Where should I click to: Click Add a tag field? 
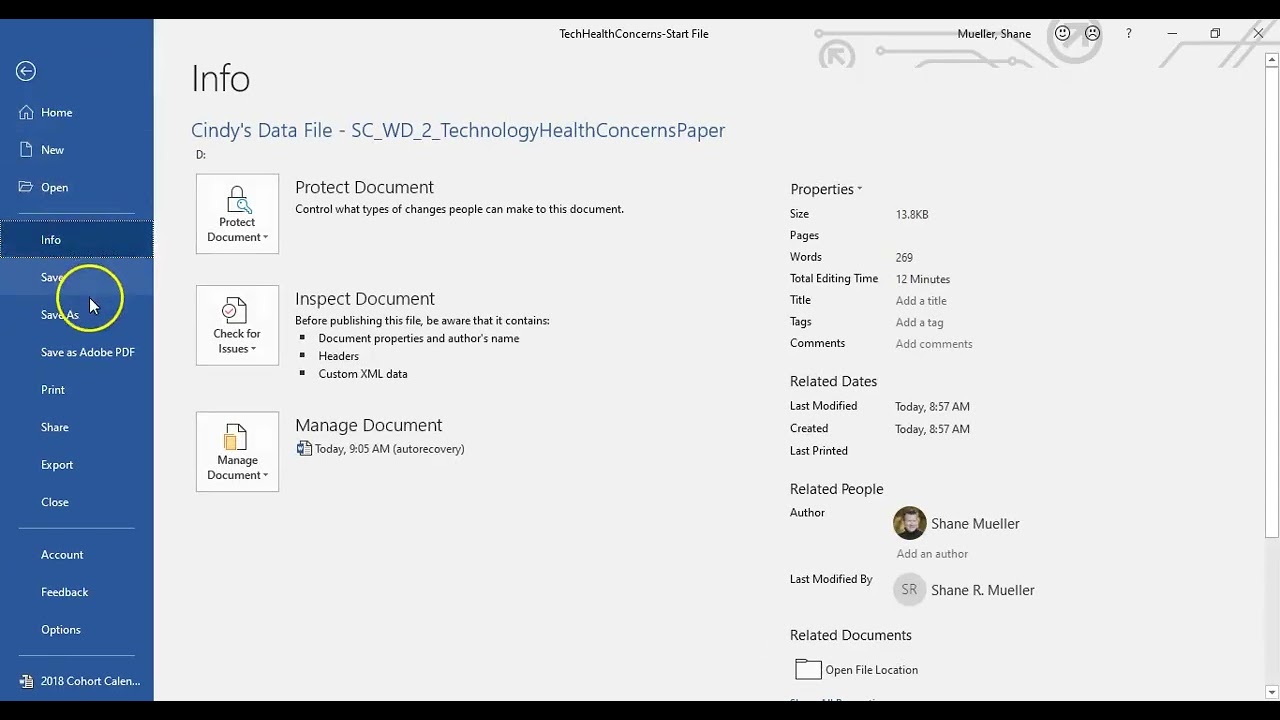919,322
